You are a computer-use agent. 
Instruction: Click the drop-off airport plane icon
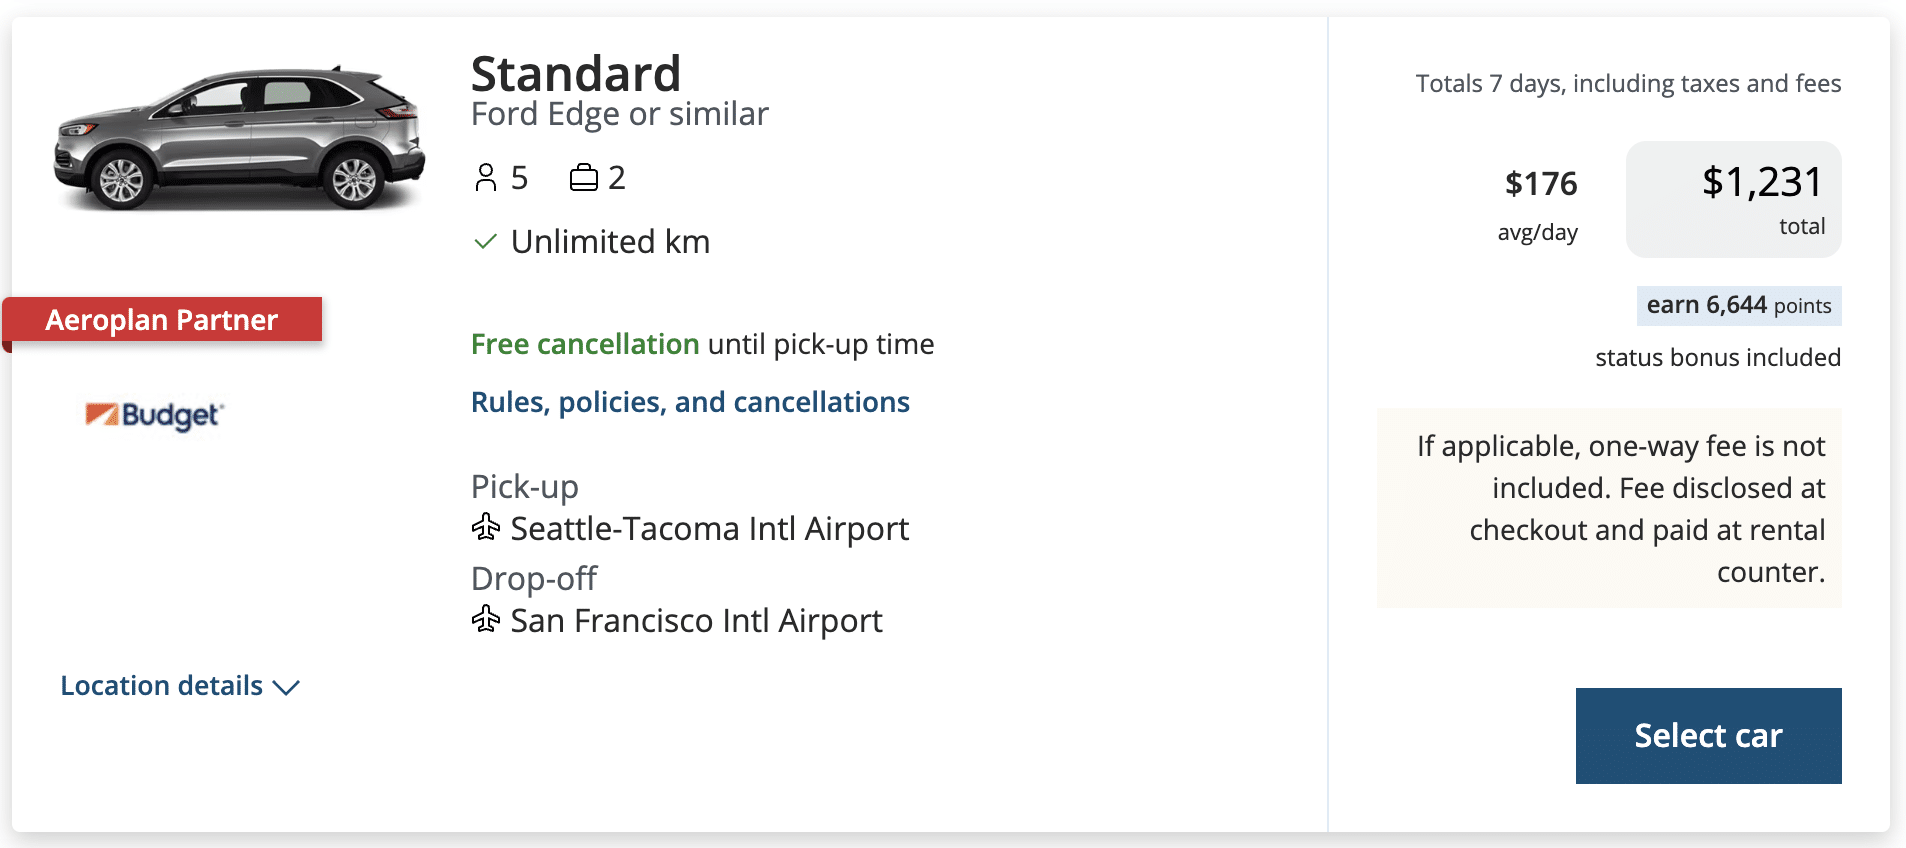coord(486,620)
